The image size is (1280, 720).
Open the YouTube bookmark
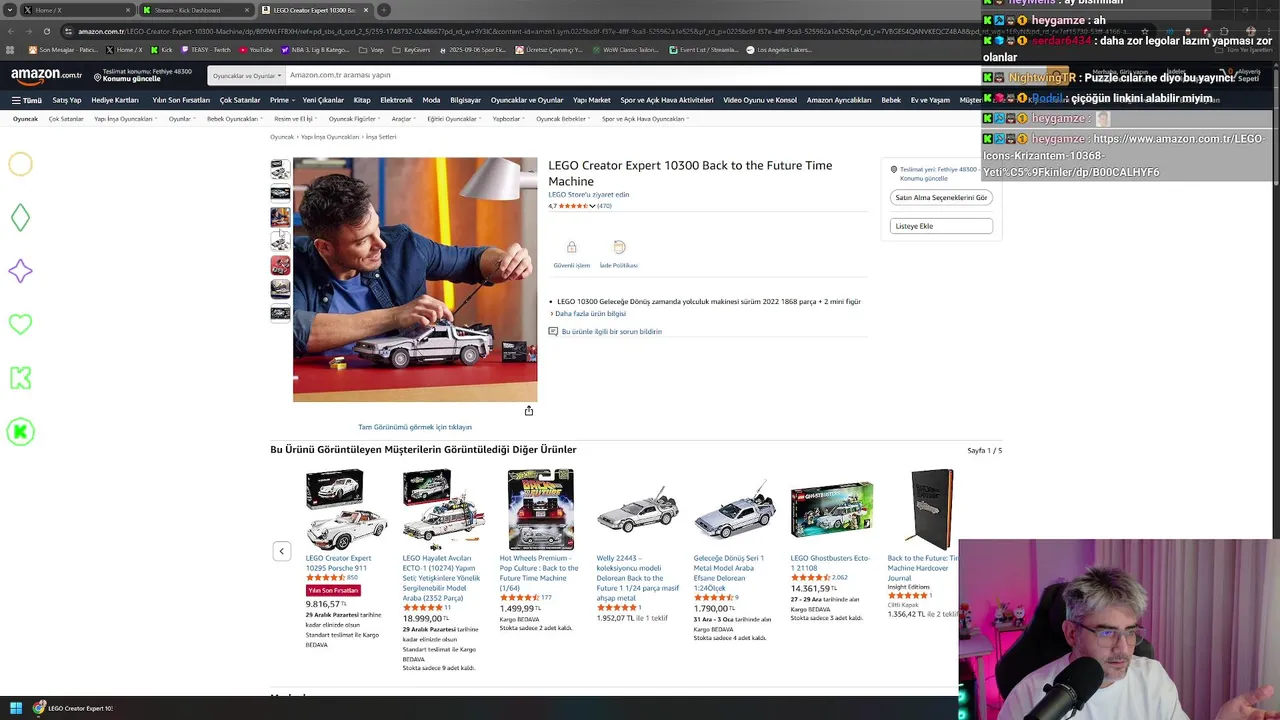tap(256, 49)
